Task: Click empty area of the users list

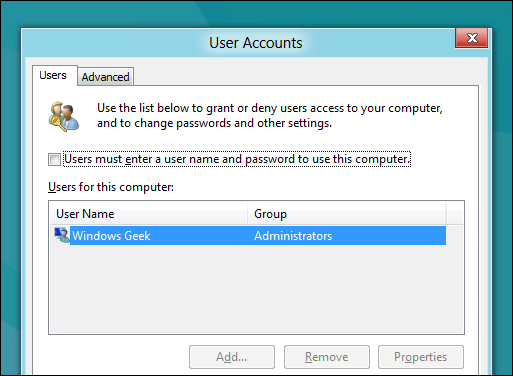Action: pyautogui.click(x=256, y=289)
